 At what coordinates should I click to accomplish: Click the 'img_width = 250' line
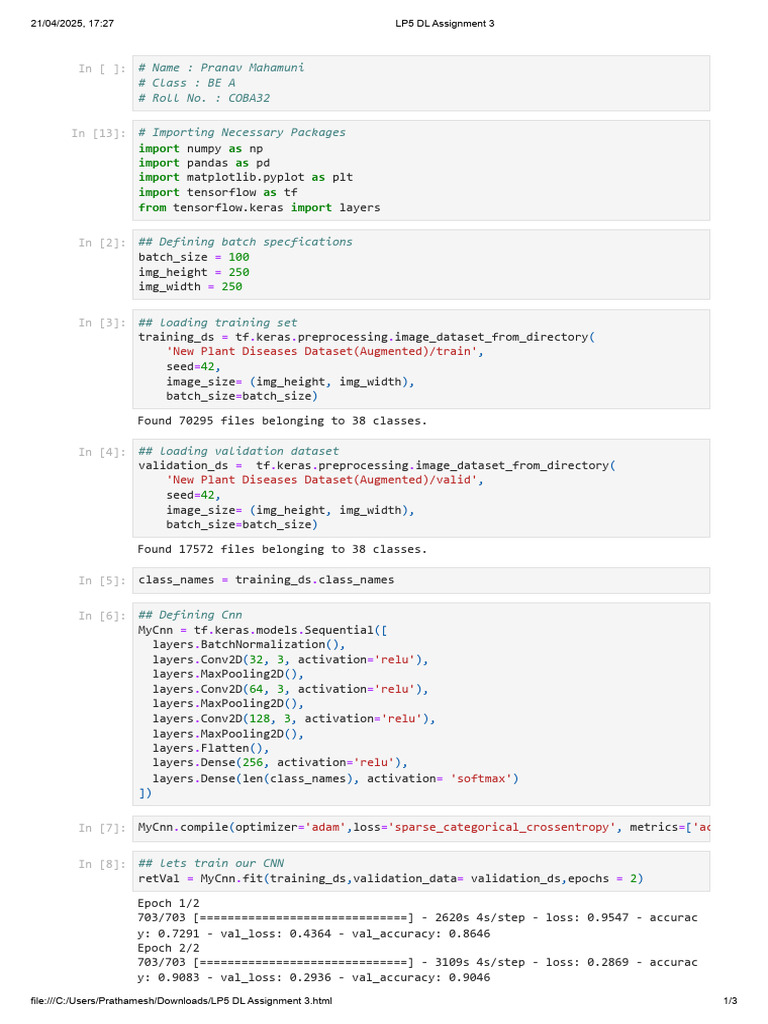tap(190, 287)
